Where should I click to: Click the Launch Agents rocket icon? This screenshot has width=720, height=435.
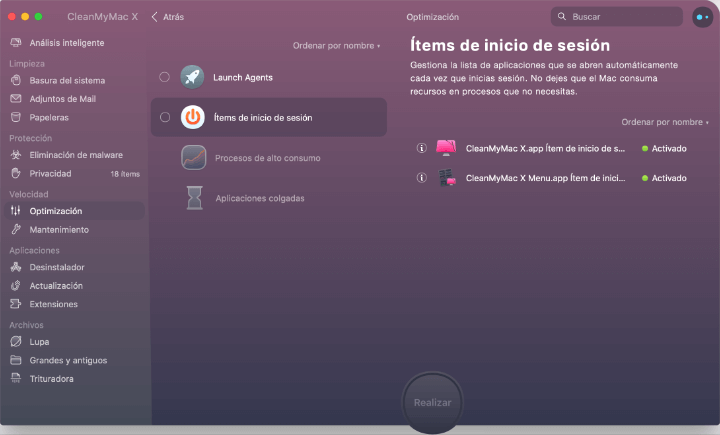point(192,77)
